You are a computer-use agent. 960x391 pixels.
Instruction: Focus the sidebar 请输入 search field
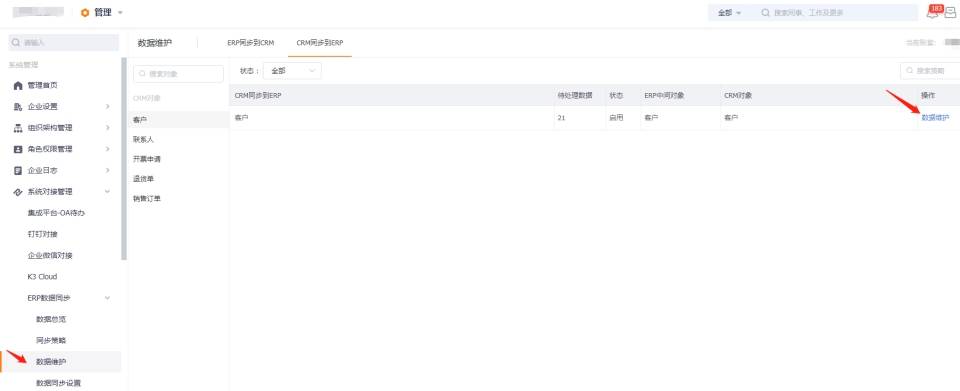(x=64, y=43)
